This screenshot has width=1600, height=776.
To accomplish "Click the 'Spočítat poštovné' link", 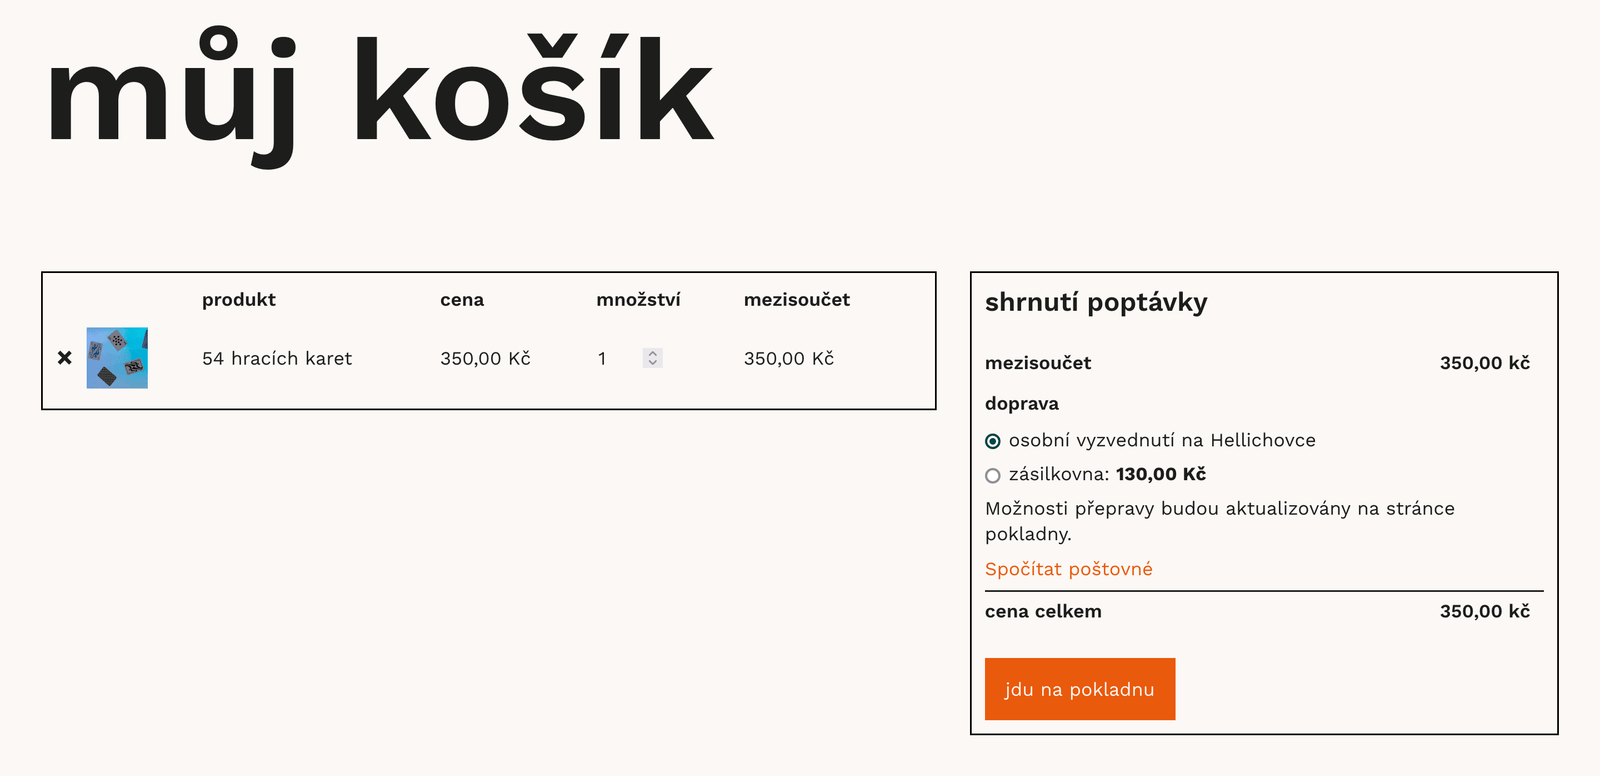I will [x=1068, y=568].
